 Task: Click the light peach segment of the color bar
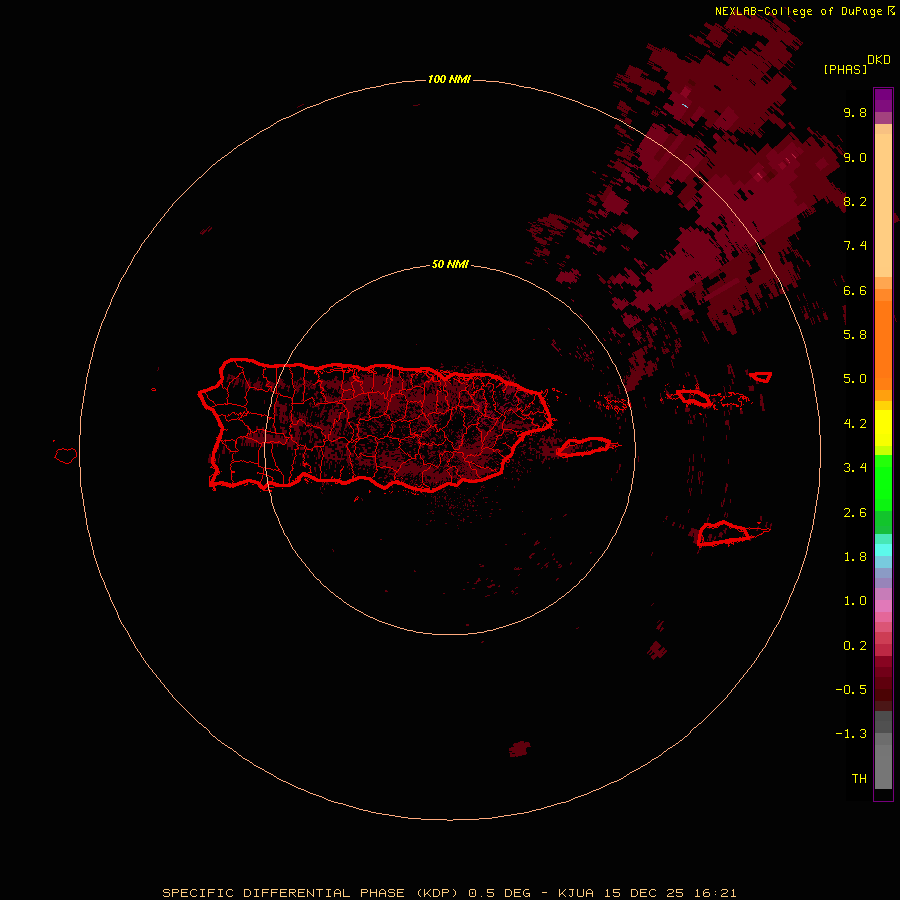pyautogui.click(x=883, y=205)
